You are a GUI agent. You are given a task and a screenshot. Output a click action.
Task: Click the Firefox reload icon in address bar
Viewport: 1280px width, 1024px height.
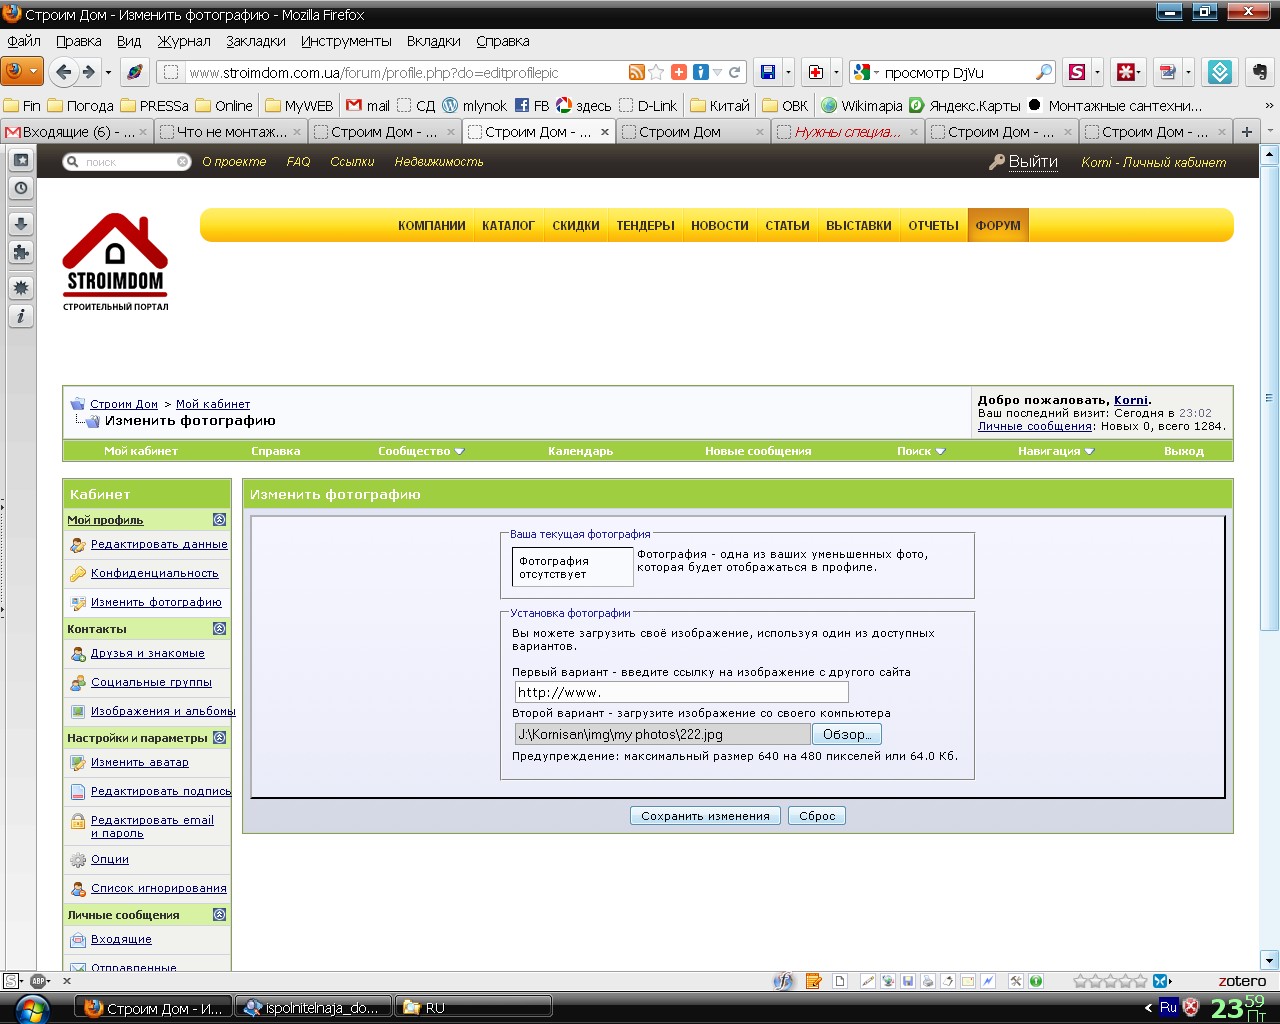(735, 72)
